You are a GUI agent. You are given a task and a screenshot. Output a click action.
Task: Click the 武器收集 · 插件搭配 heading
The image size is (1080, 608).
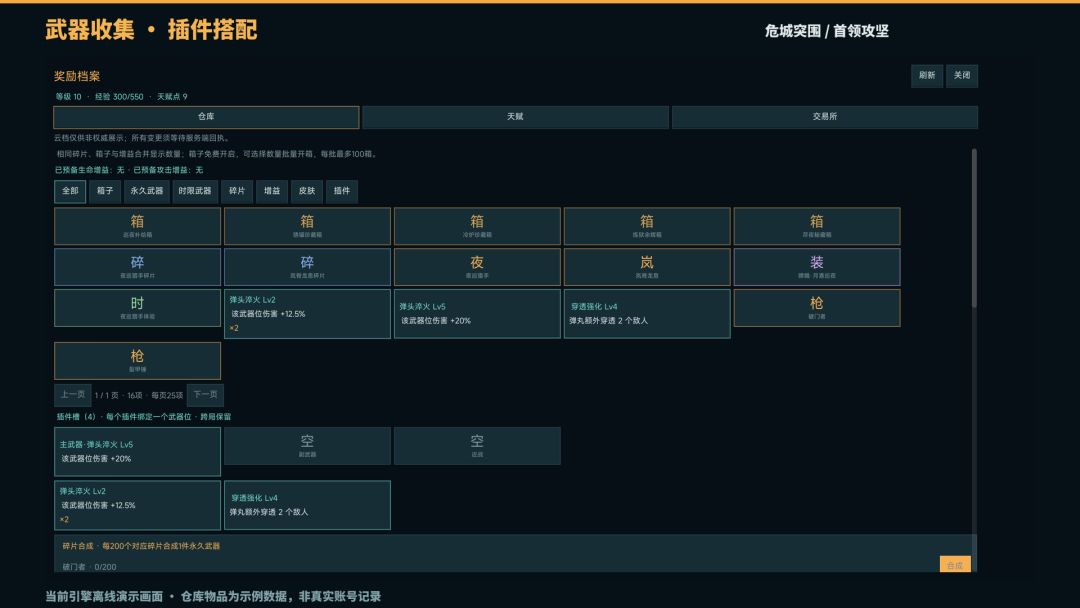click(152, 30)
